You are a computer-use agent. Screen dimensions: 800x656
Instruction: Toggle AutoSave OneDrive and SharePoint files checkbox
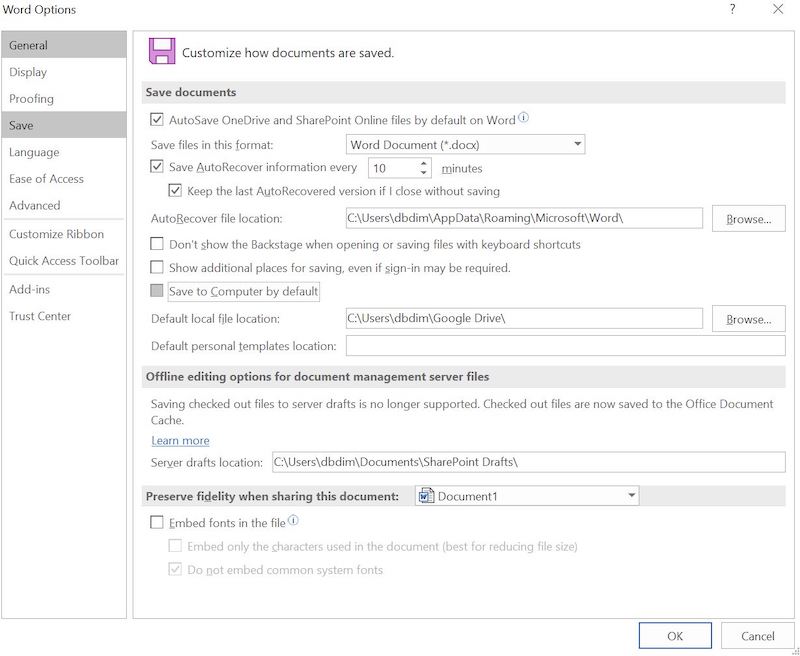[157, 120]
